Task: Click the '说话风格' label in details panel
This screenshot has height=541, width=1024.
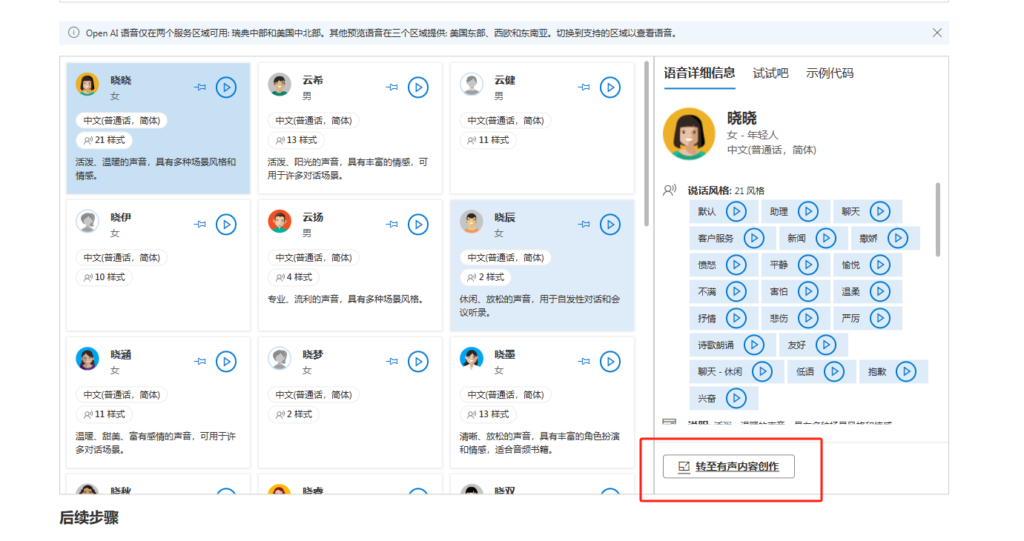Action: [709, 190]
